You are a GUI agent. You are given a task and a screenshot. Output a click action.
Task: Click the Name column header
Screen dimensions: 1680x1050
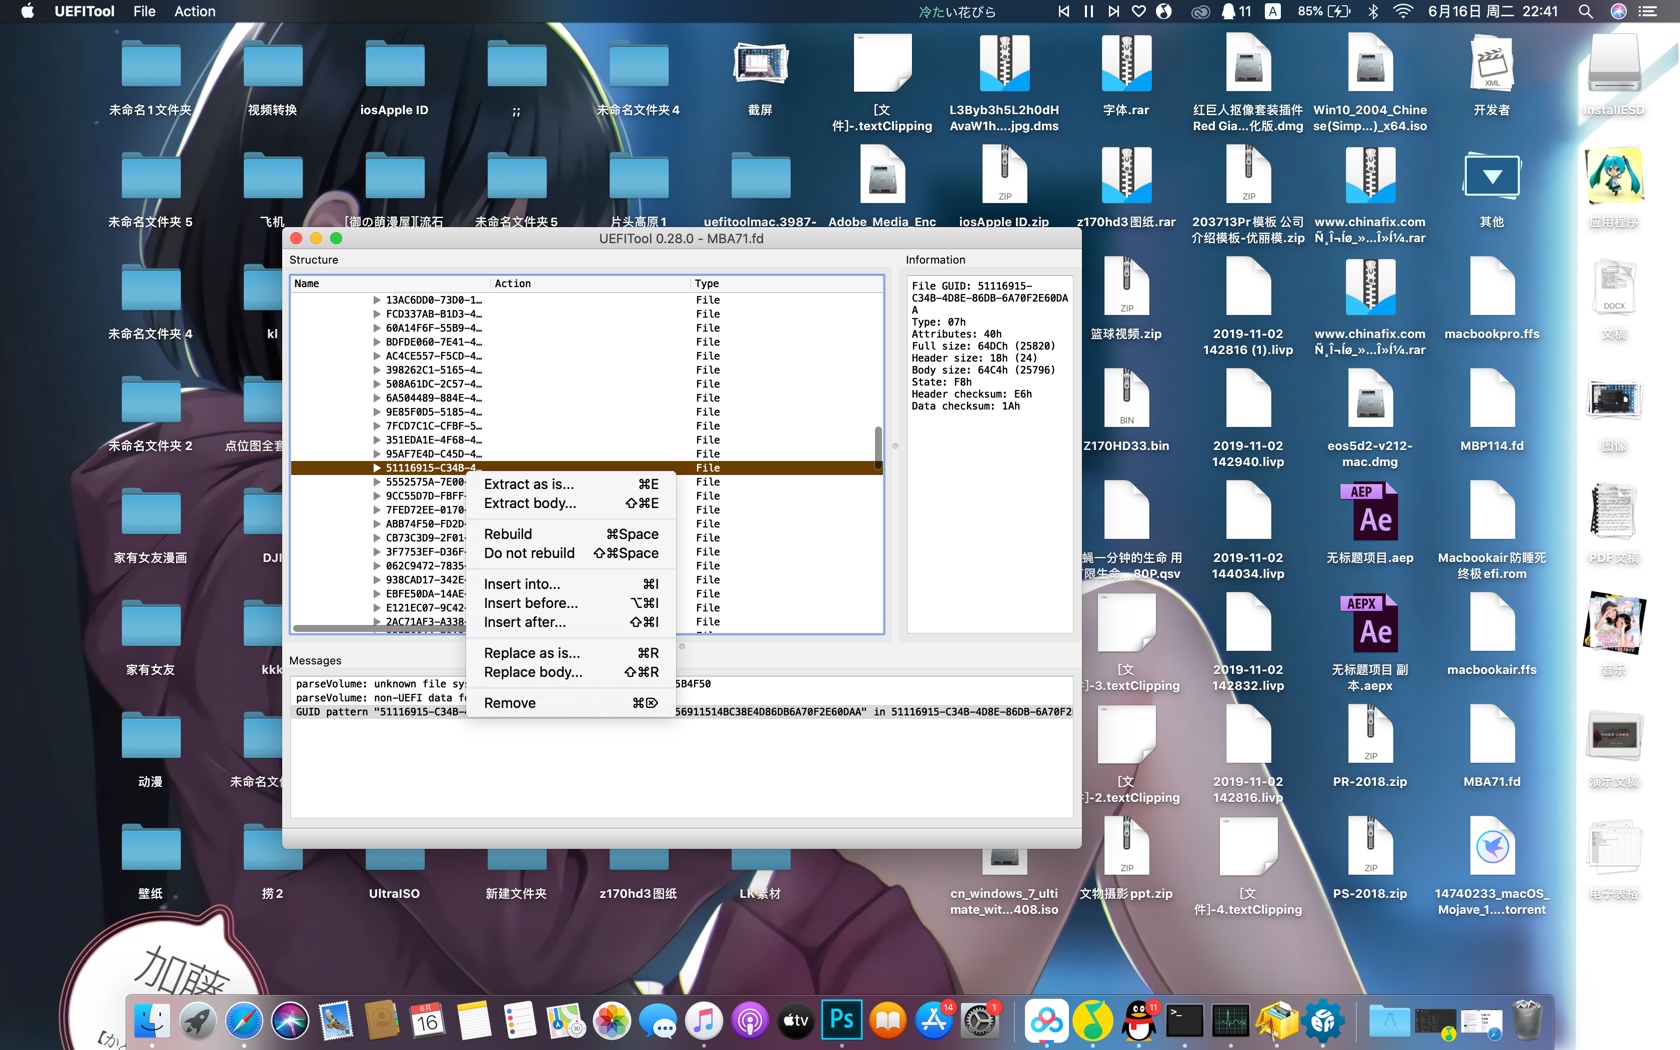pyautogui.click(x=390, y=284)
